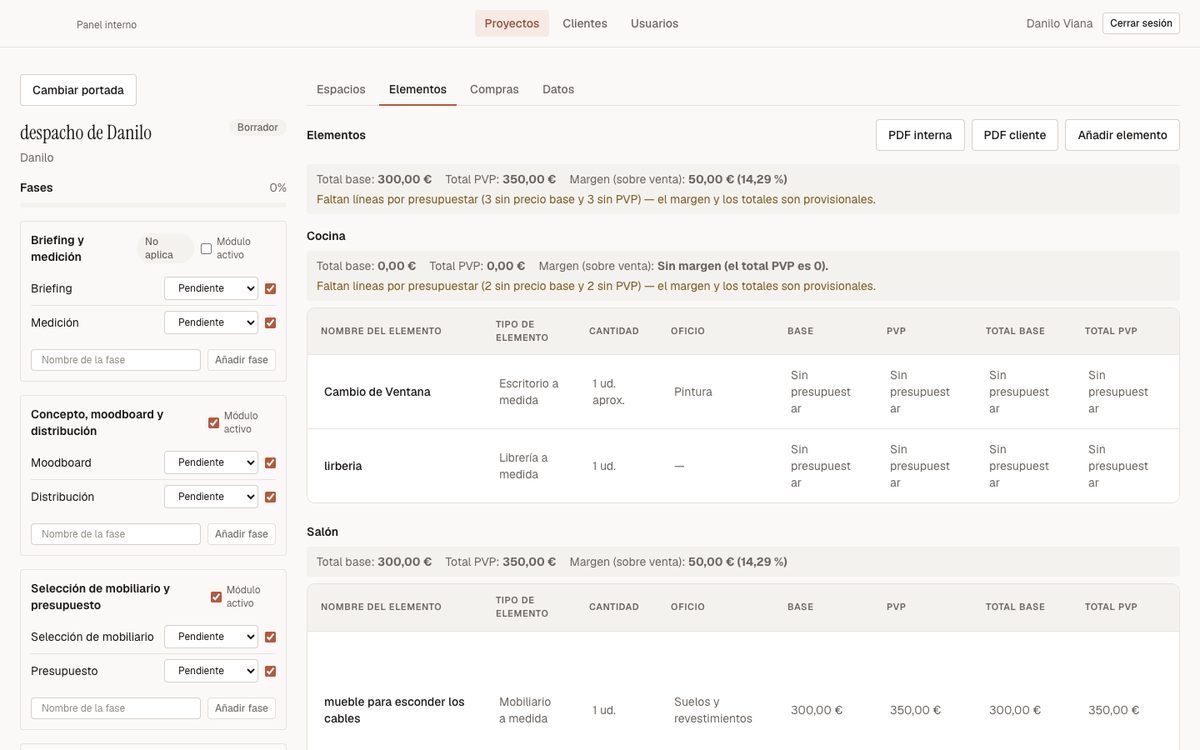
Task: Click Añadir fase below Presupuesto
Action: point(242,708)
